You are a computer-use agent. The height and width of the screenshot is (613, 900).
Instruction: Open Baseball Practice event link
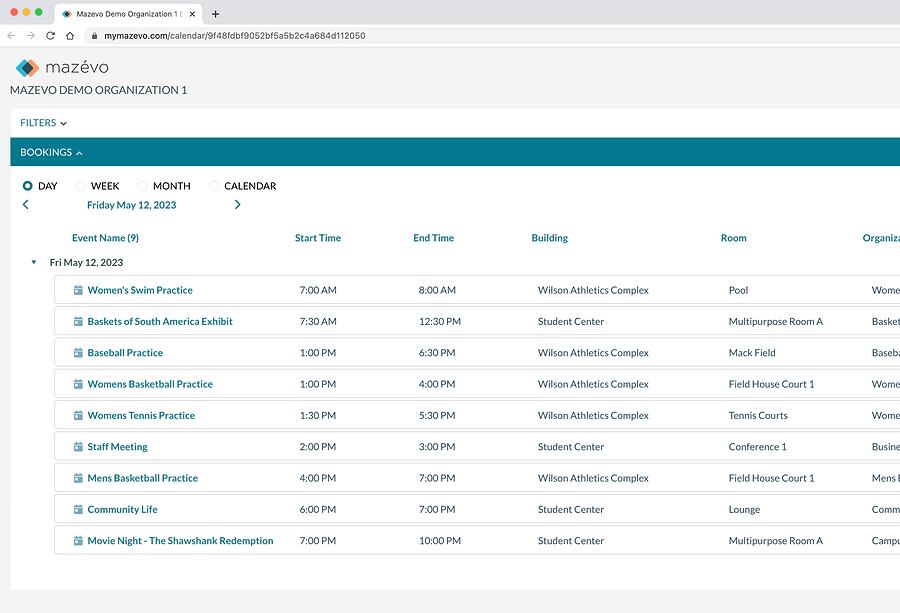pos(125,352)
